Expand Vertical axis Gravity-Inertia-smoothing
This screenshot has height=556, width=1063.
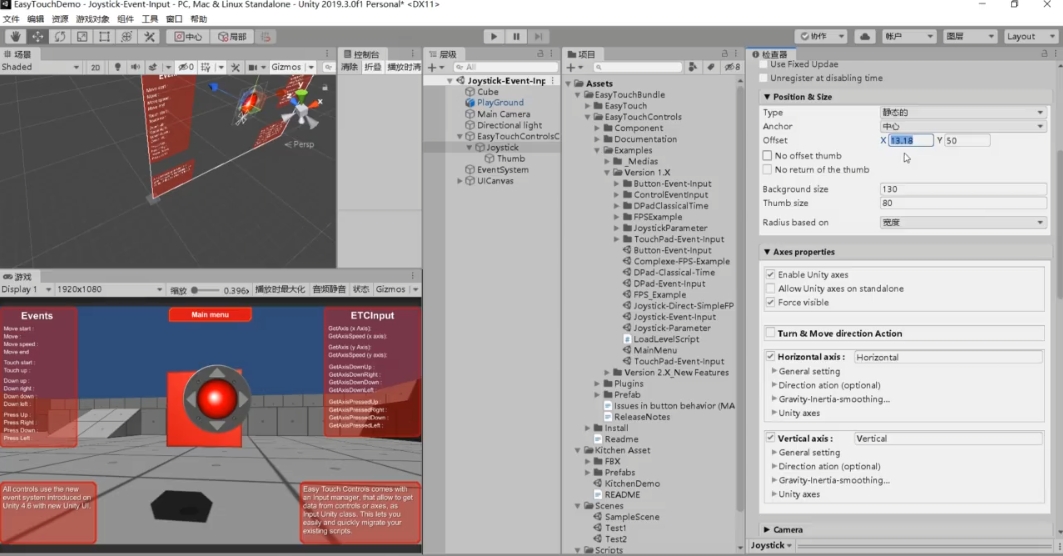pyautogui.click(x=774, y=480)
